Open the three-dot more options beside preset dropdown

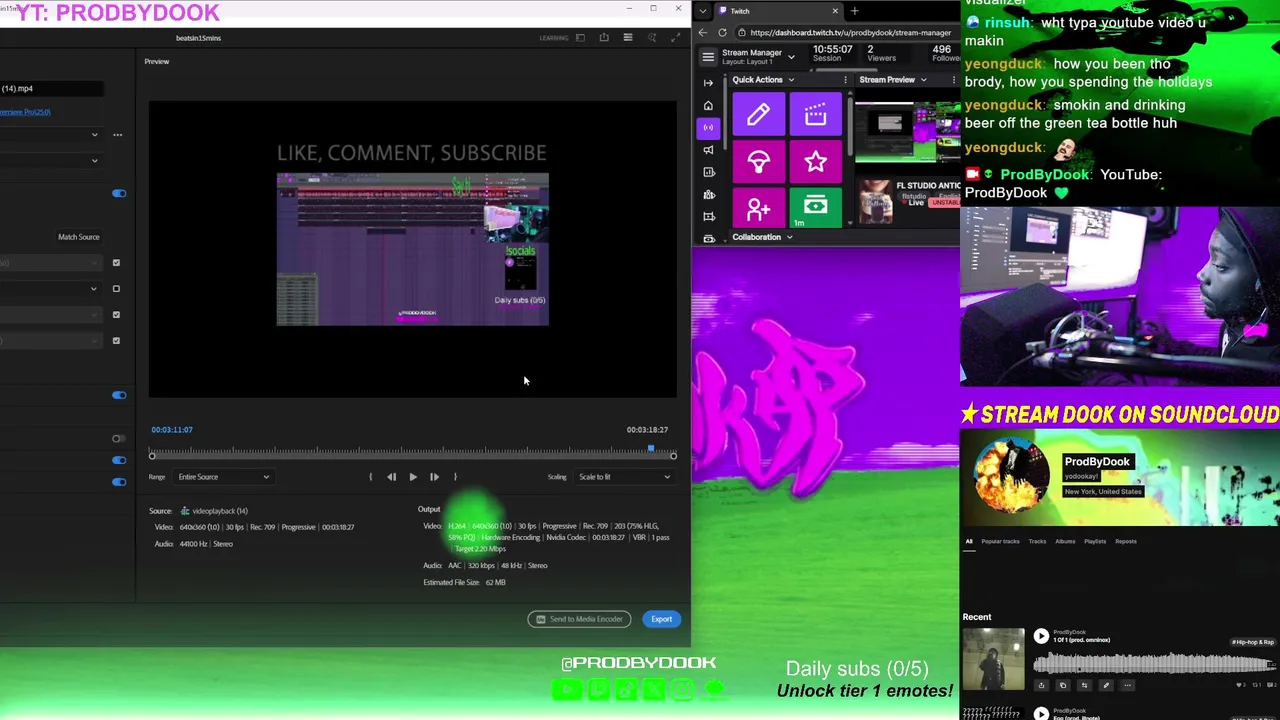coord(118,134)
